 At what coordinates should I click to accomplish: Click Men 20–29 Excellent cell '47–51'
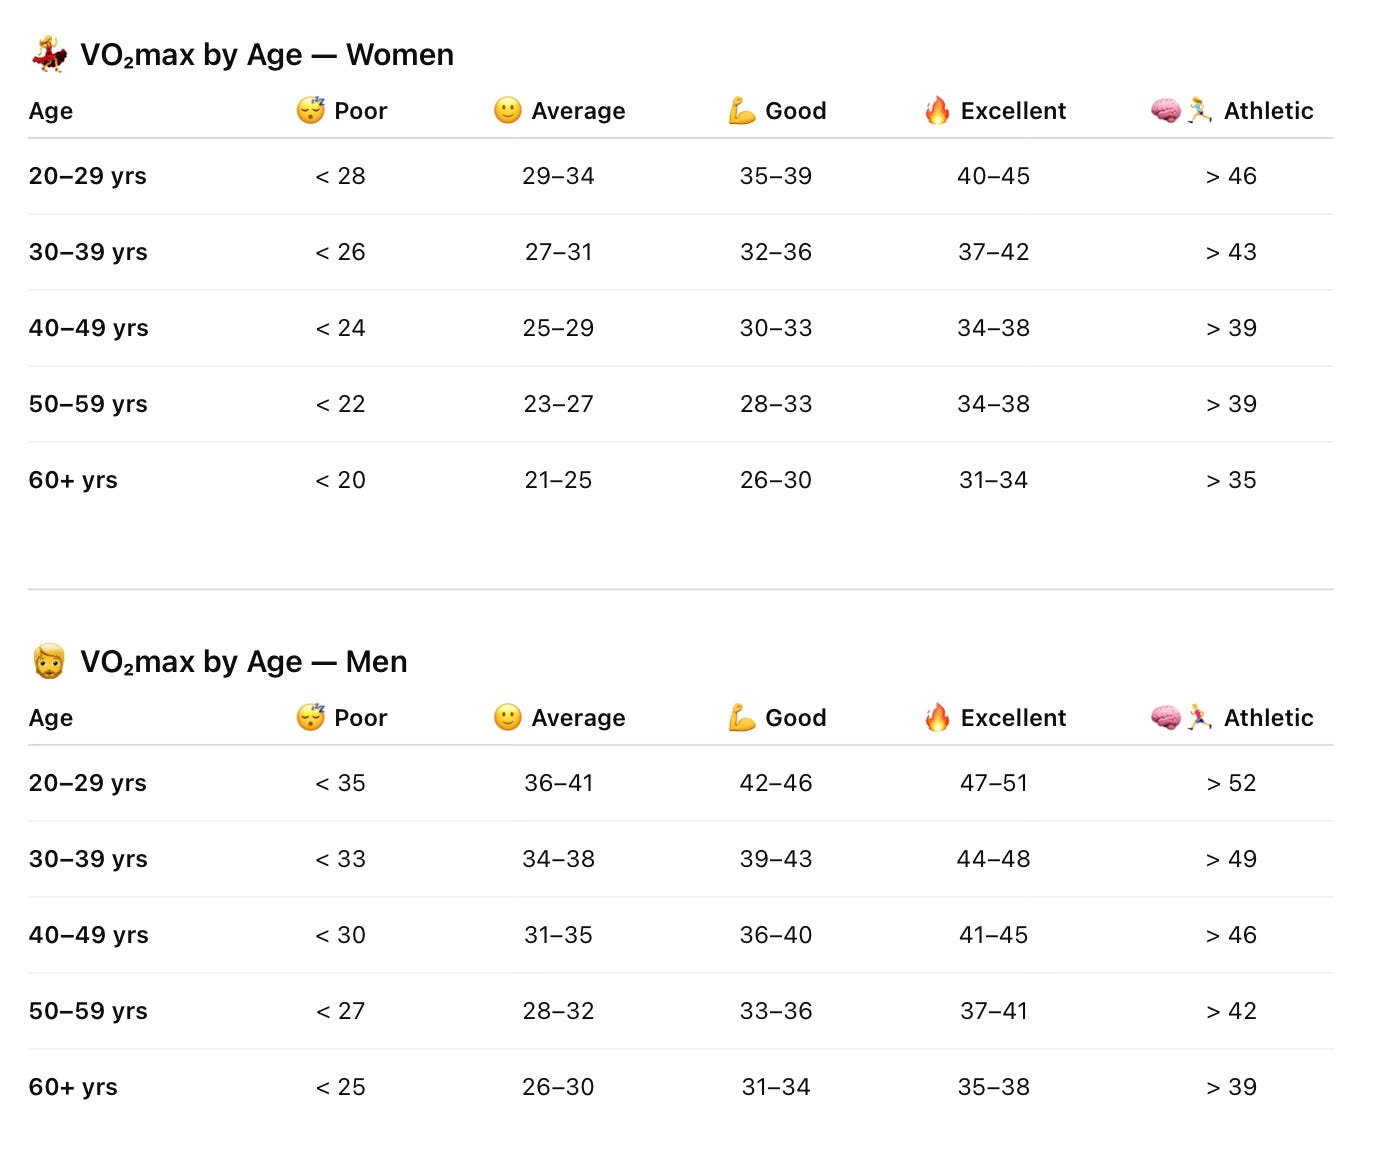click(993, 783)
